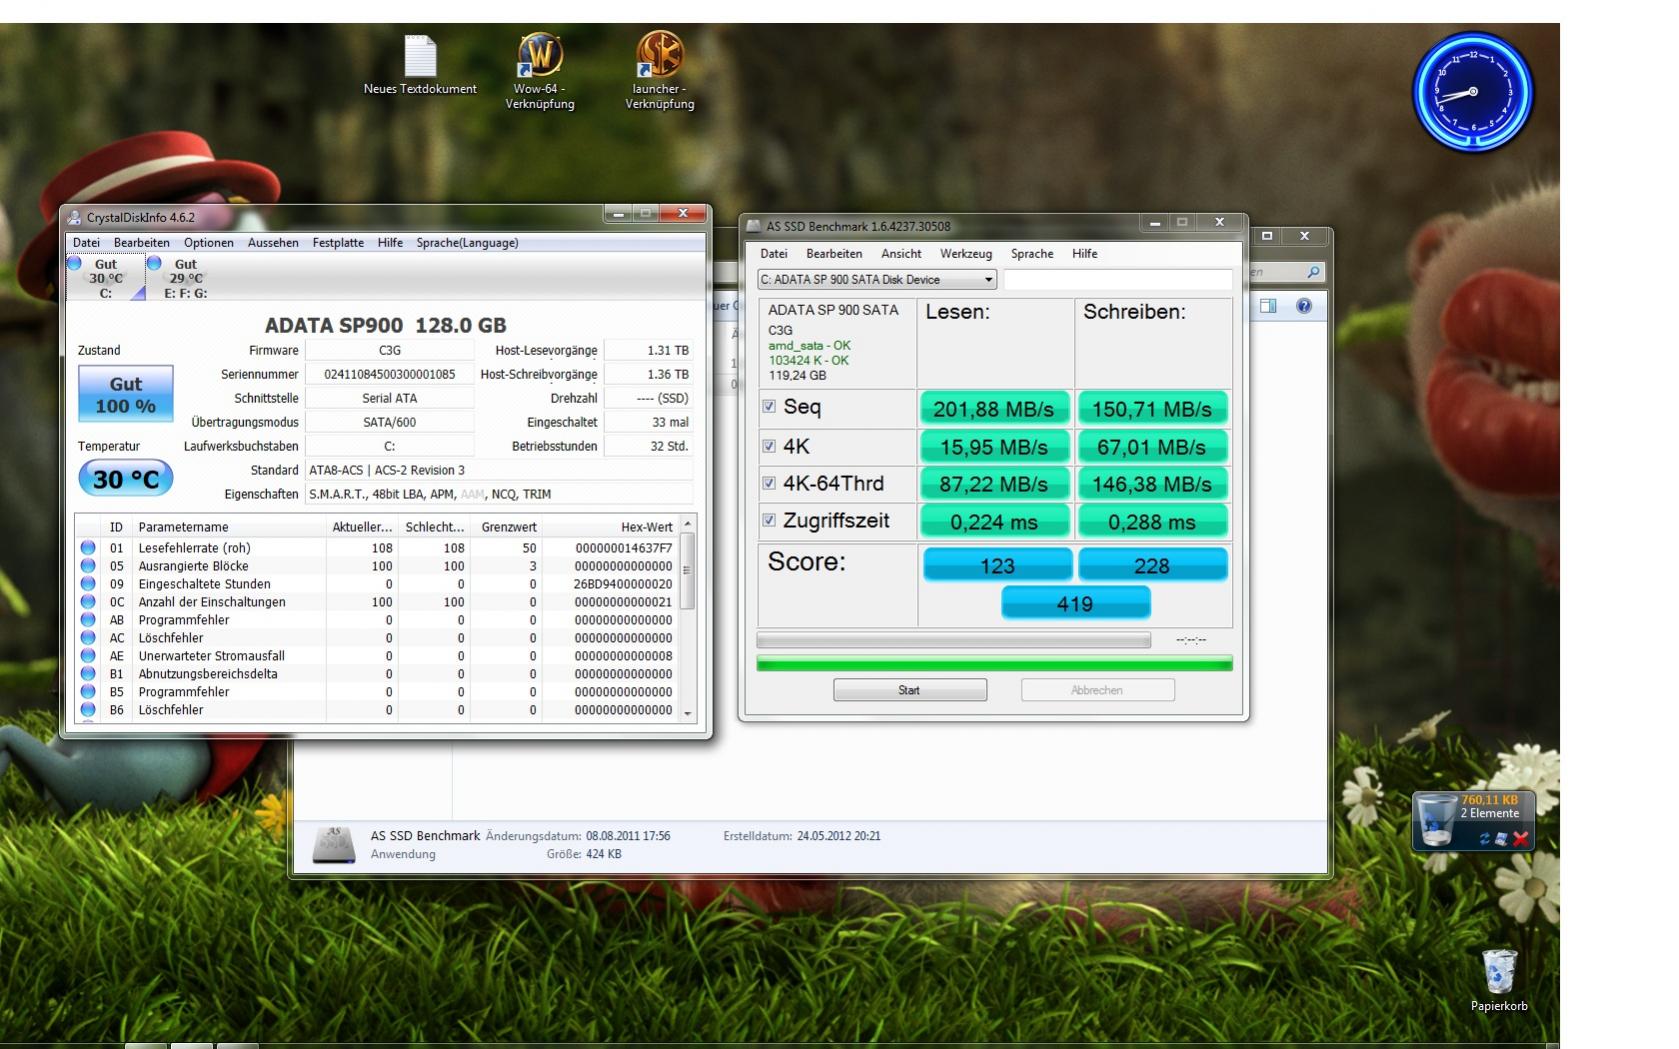Toggle the preview pane icon in Explorer
Viewport: 1679px width, 1049px height.
(x=1268, y=306)
